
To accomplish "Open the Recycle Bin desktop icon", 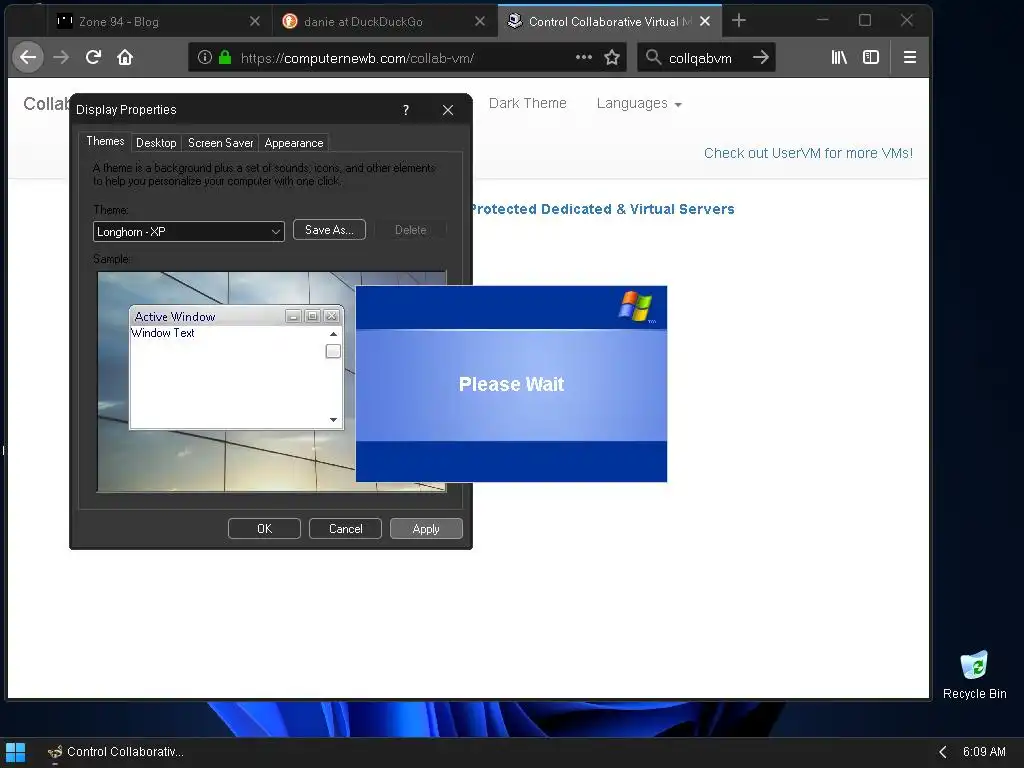I will pos(974,675).
